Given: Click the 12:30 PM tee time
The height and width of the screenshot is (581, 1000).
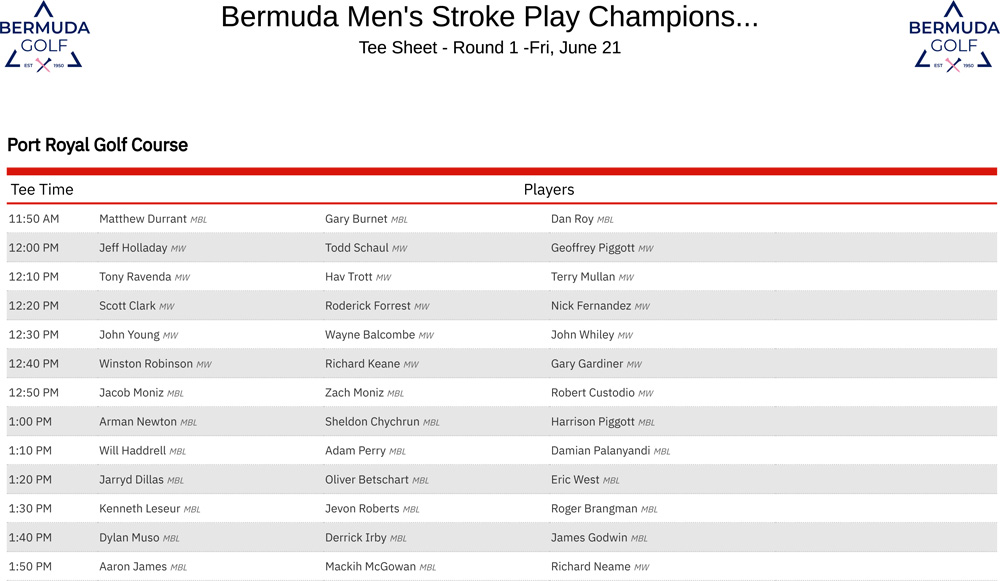Looking at the screenshot, I should click(x=34, y=335).
